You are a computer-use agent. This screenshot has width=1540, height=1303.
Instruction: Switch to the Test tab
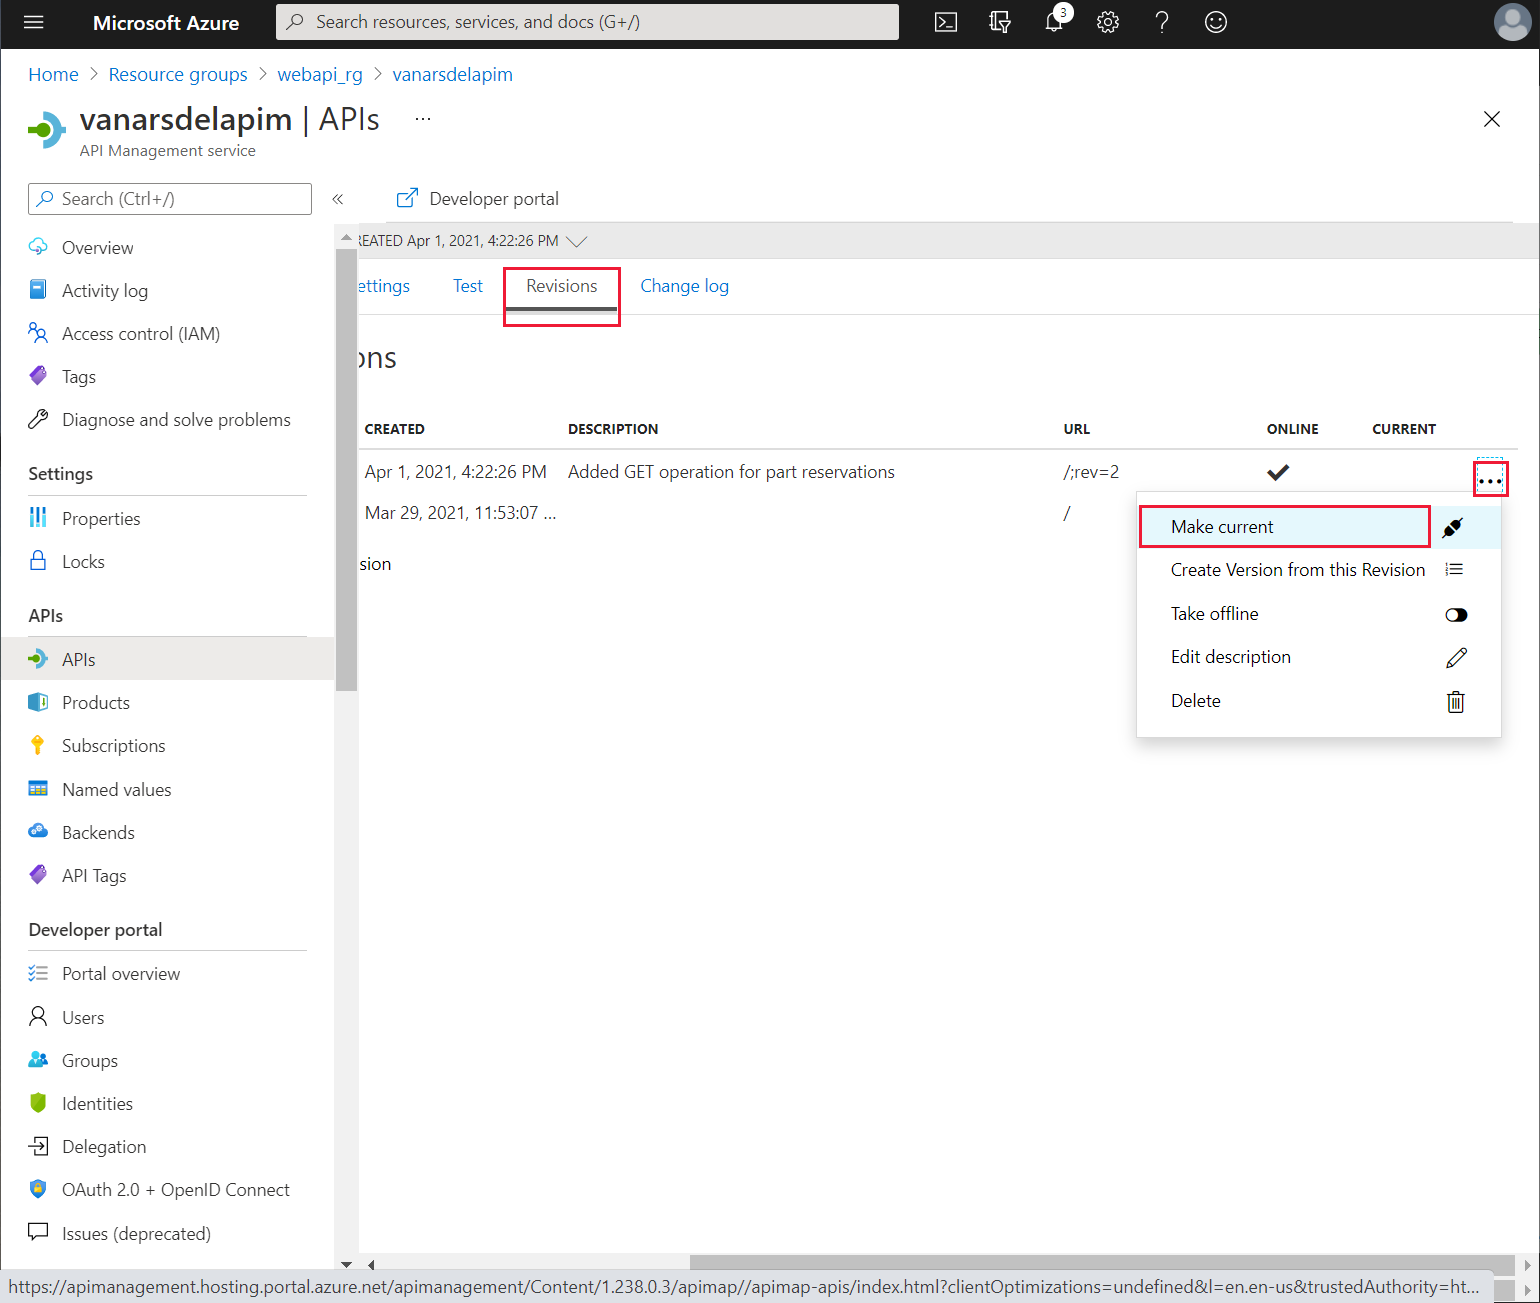click(x=468, y=286)
